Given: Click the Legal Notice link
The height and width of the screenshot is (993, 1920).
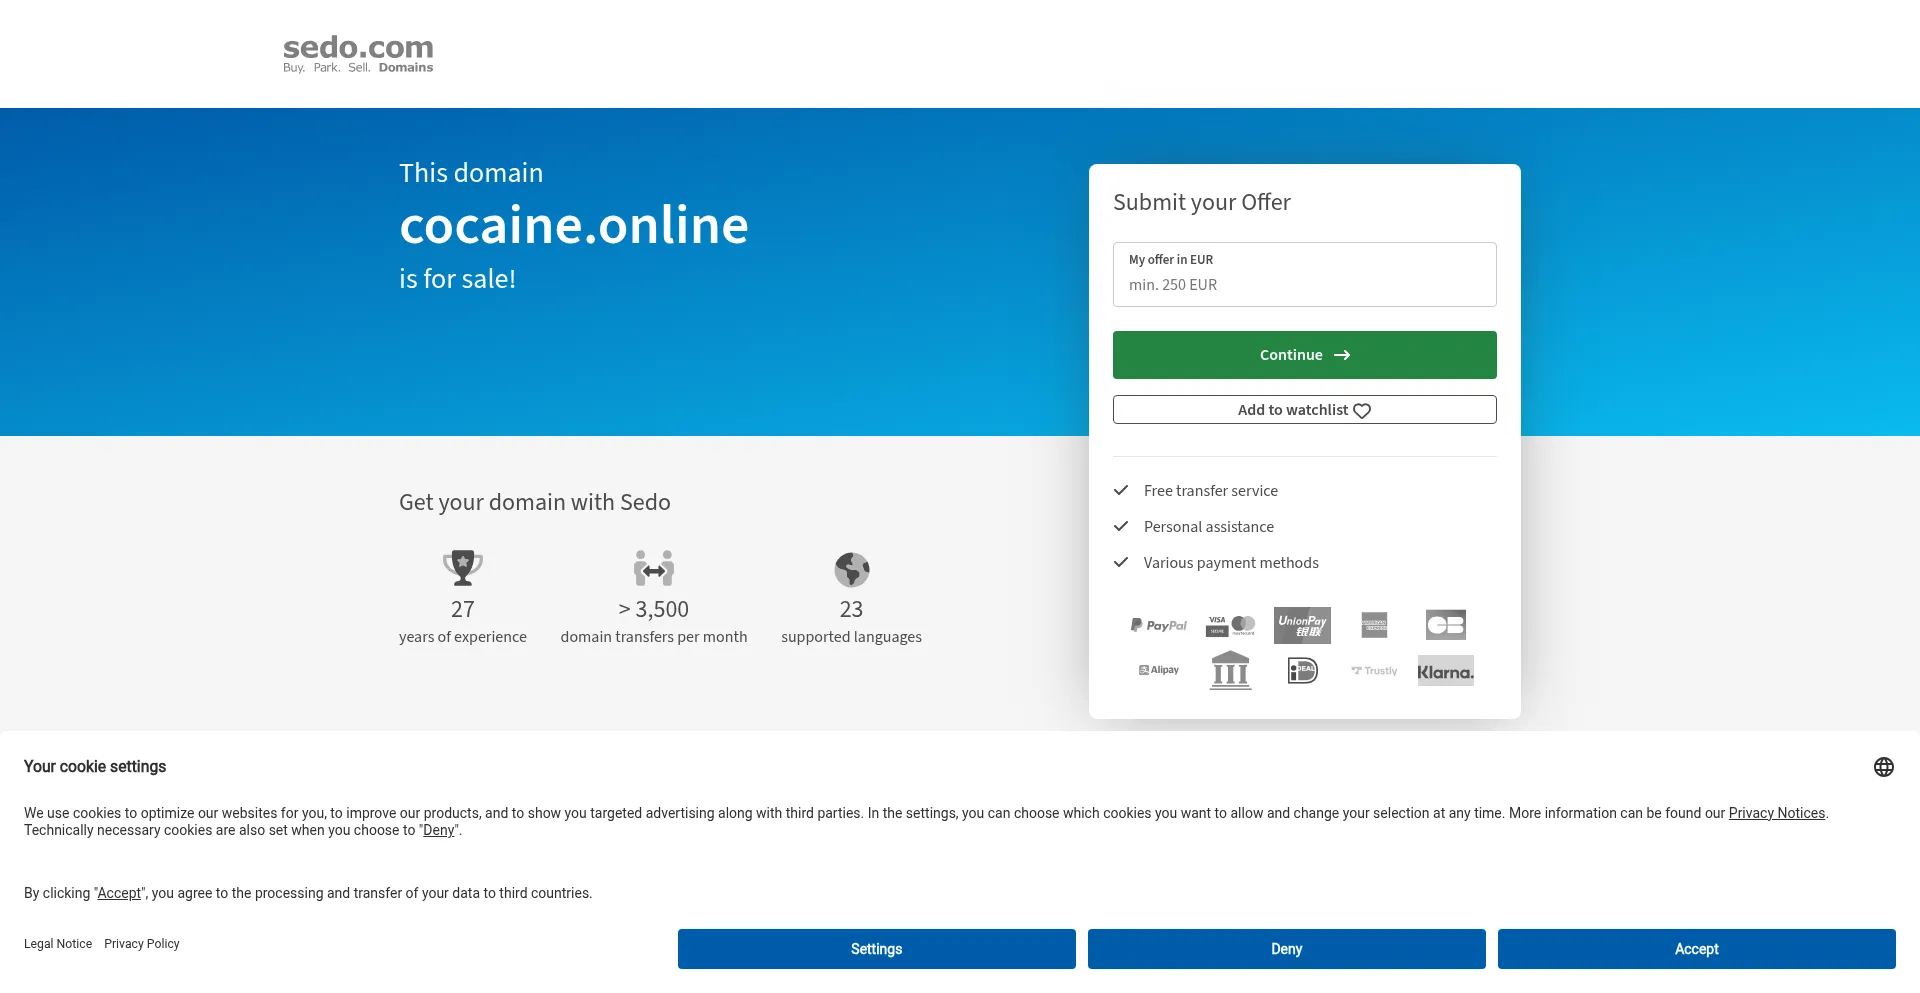Looking at the screenshot, I should click(58, 943).
